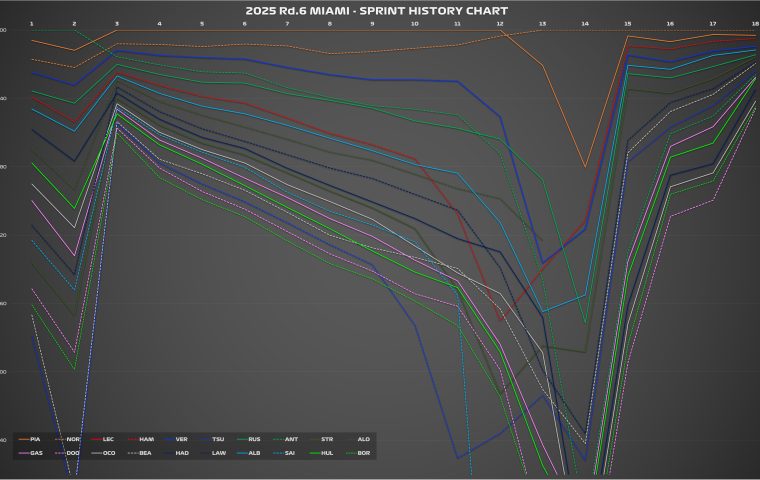Click lap number 3 on the top axis
This screenshot has width=760, height=480.
(x=117, y=24)
